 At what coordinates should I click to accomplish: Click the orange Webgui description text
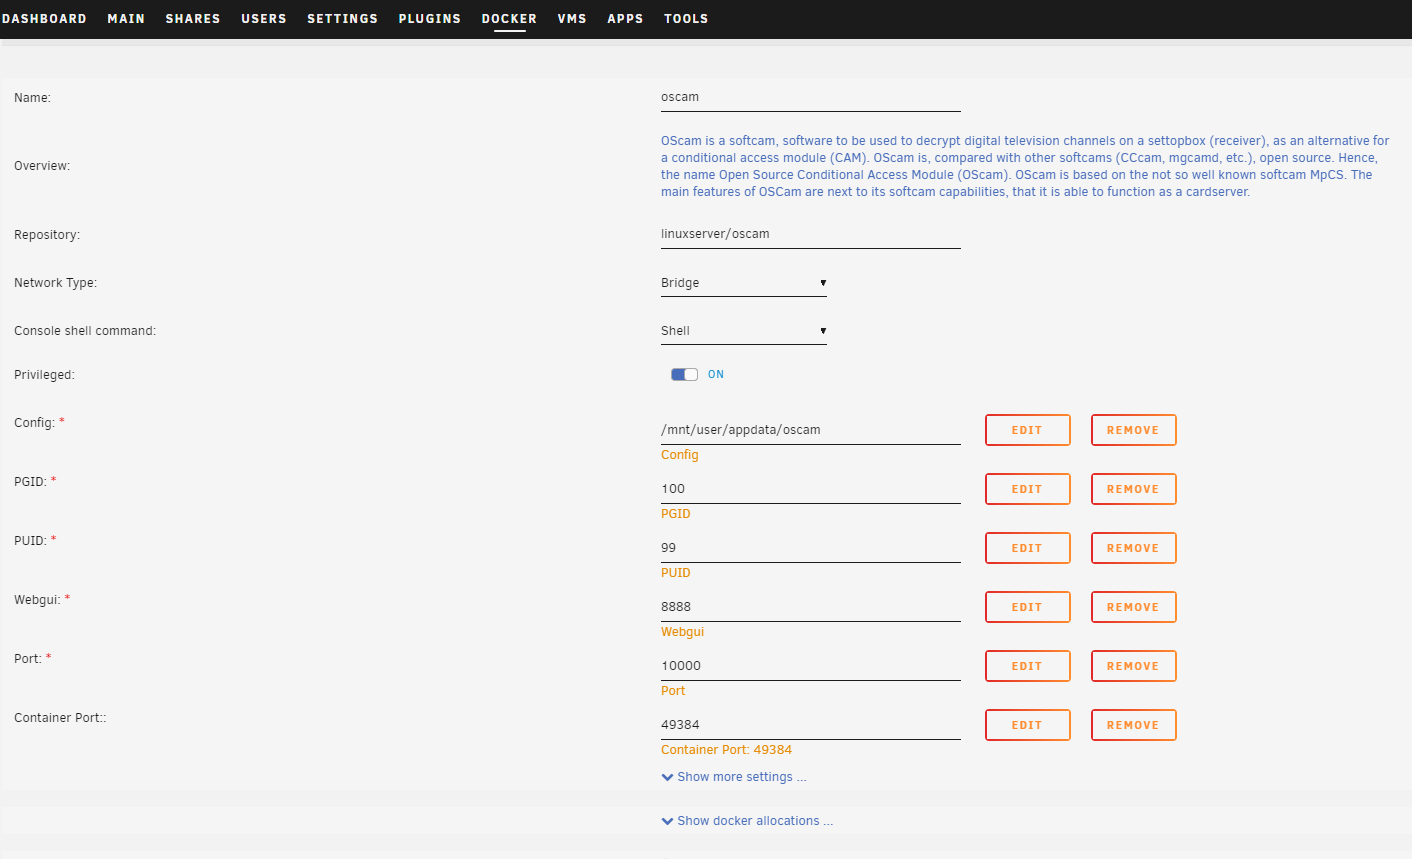point(683,632)
